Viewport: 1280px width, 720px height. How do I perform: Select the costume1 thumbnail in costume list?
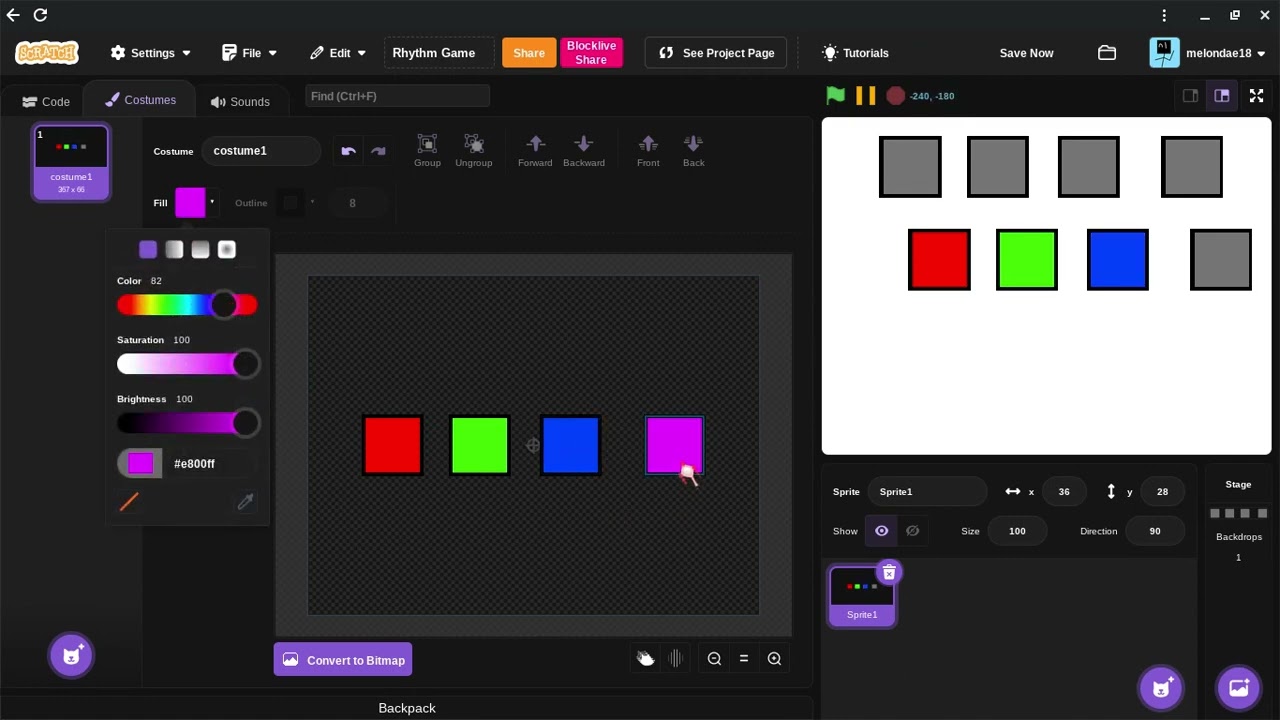tap(71, 162)
